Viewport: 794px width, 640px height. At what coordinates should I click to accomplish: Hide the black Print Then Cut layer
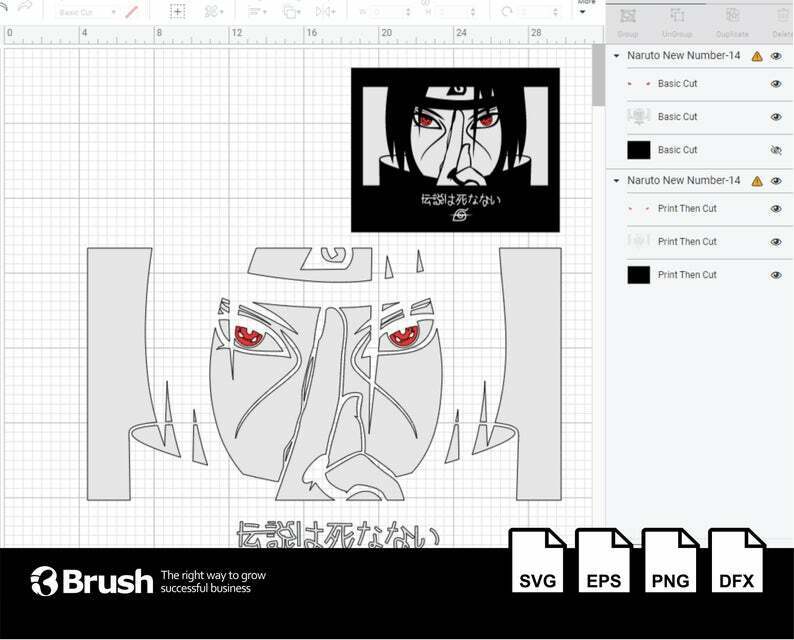776,275
